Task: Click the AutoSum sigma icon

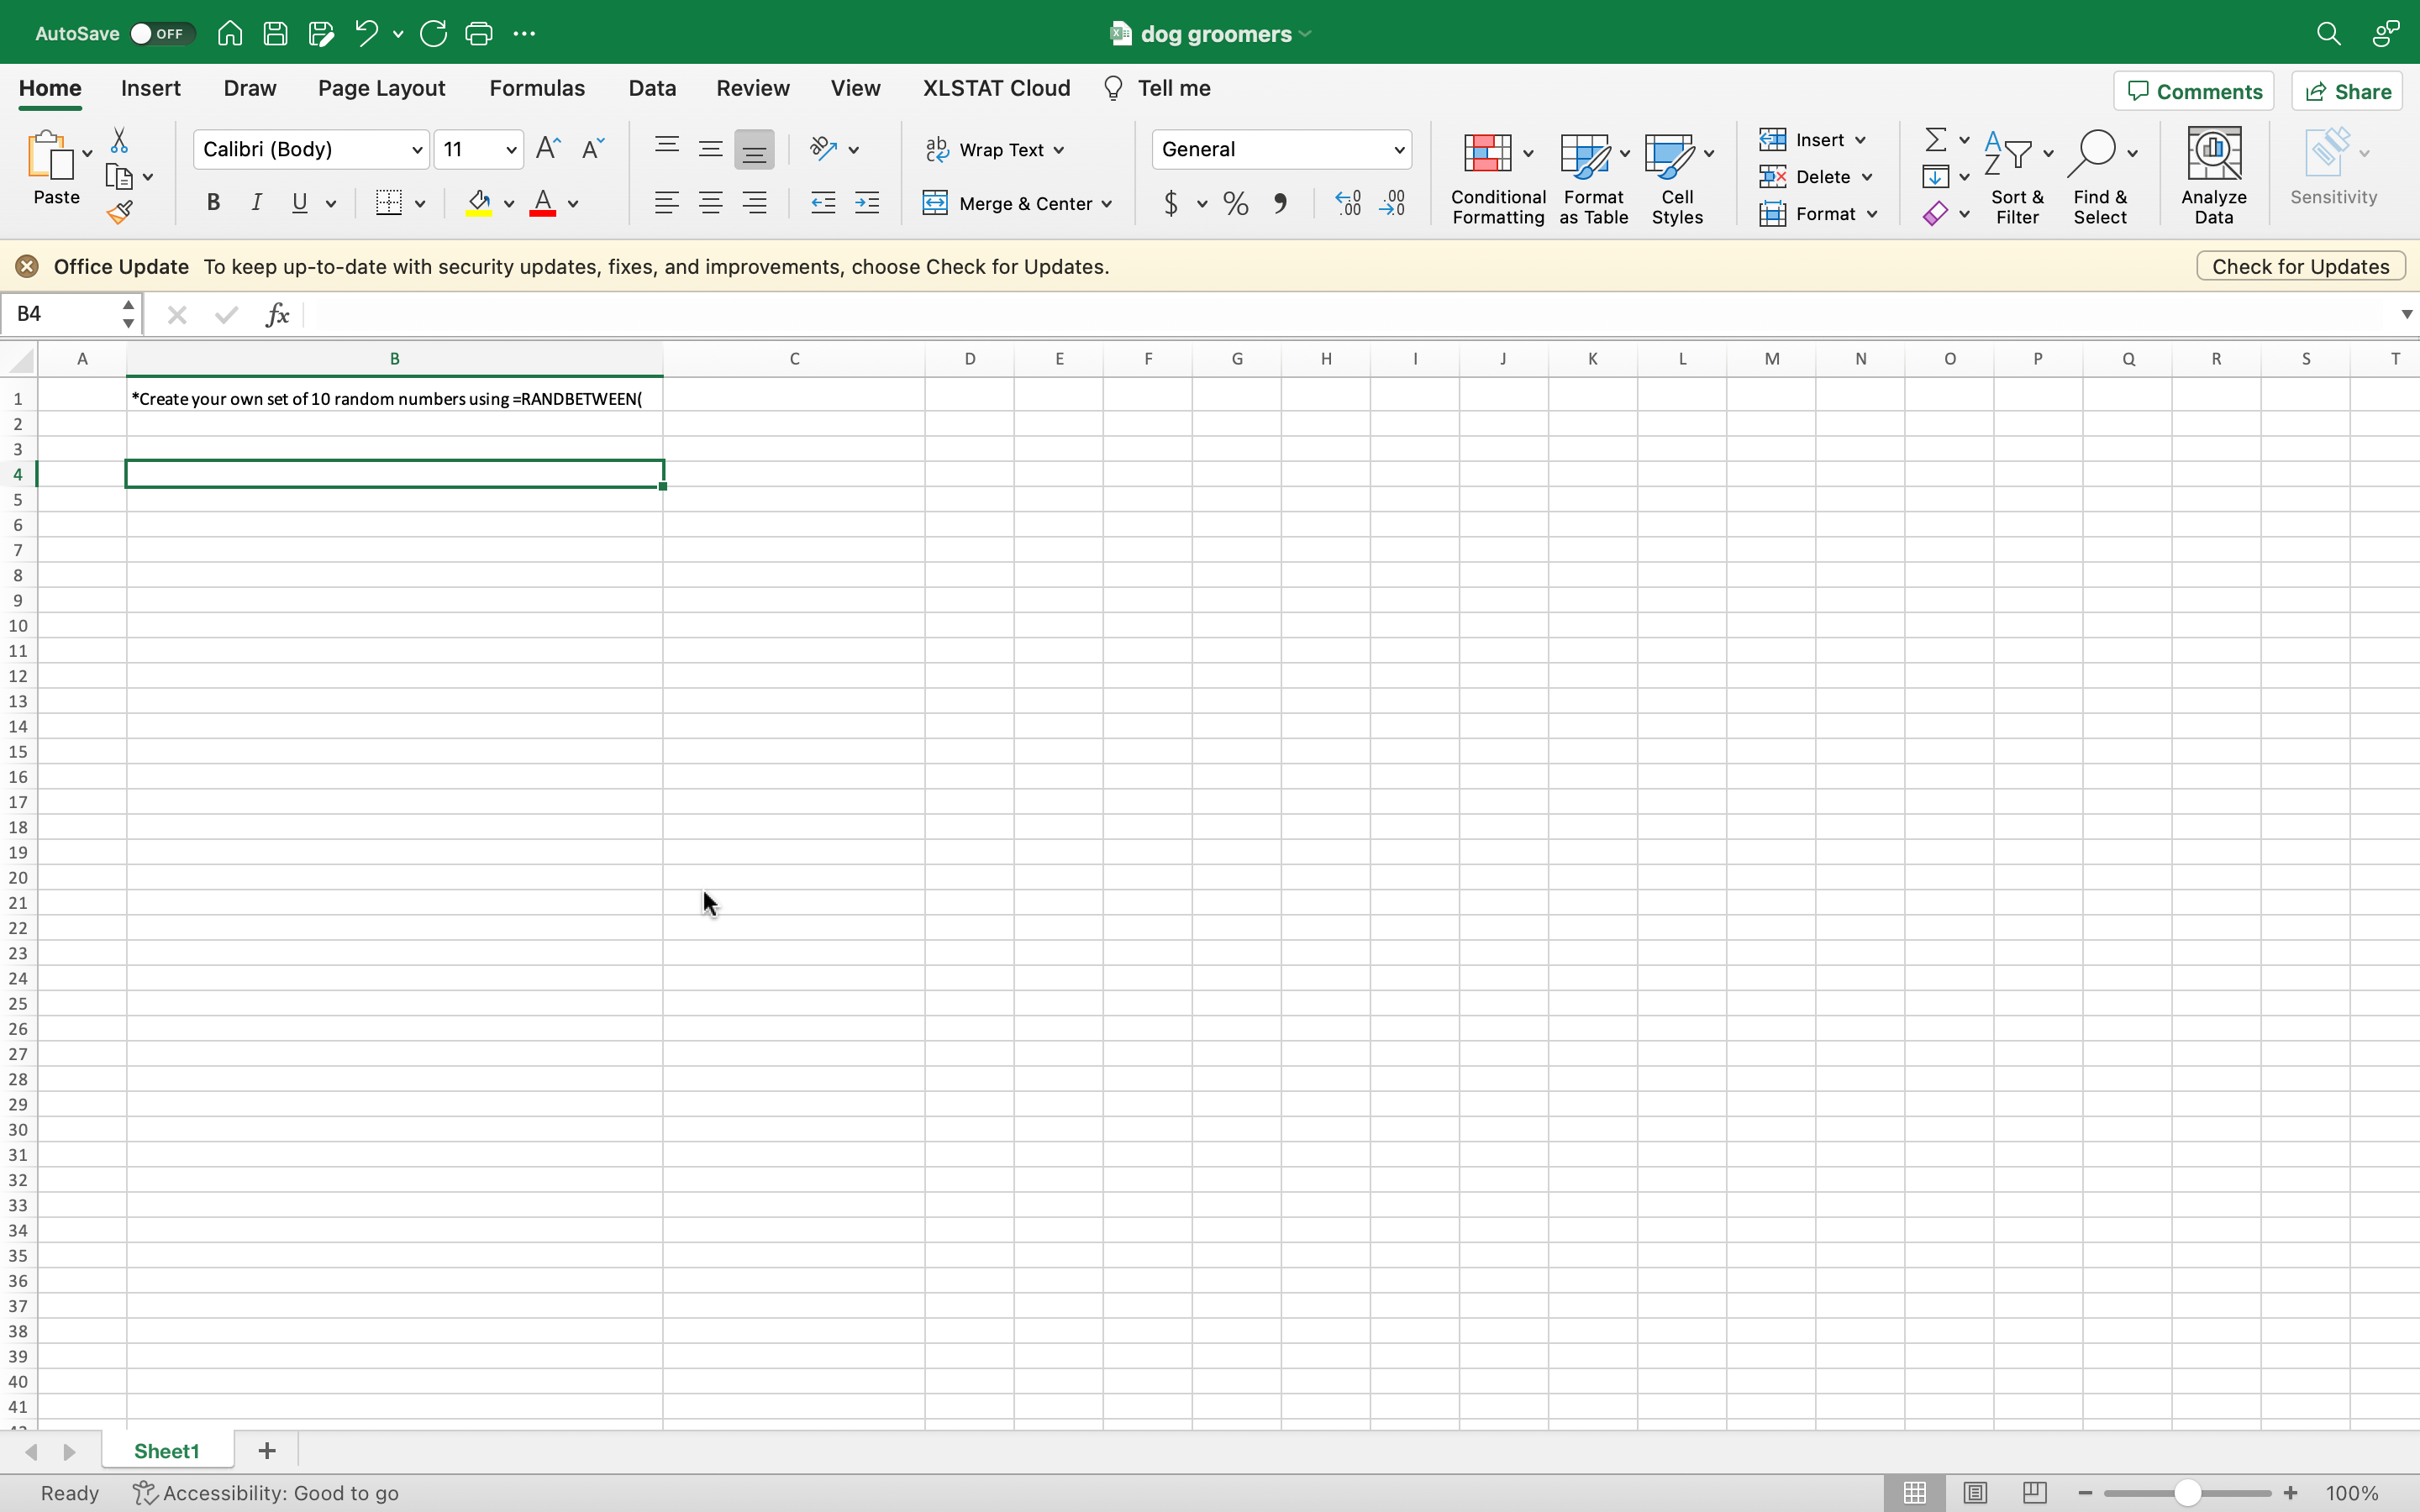Action: pyautogui.click(x=1936, y=139)
